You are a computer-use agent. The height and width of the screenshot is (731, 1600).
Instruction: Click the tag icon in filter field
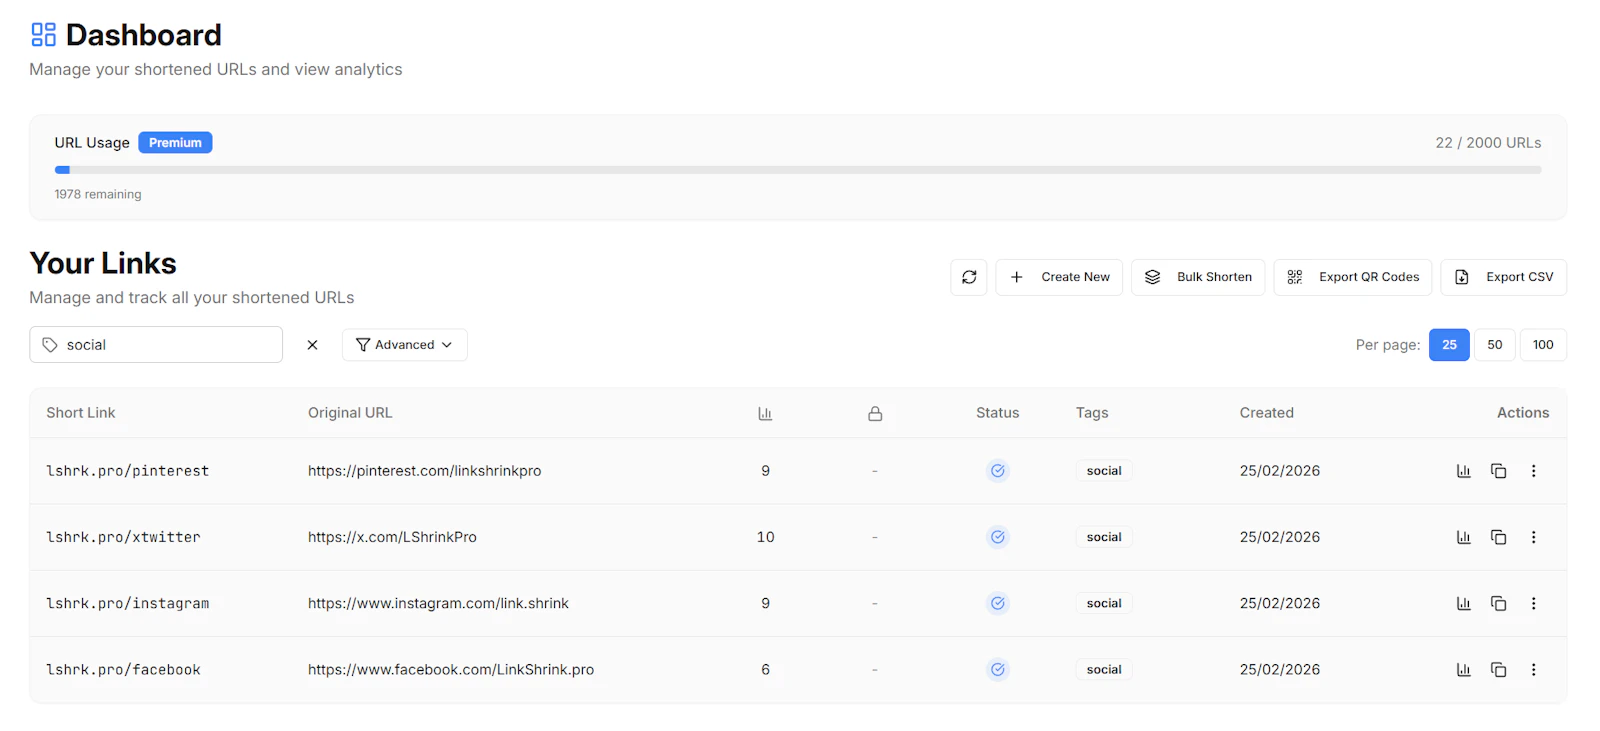50,345
